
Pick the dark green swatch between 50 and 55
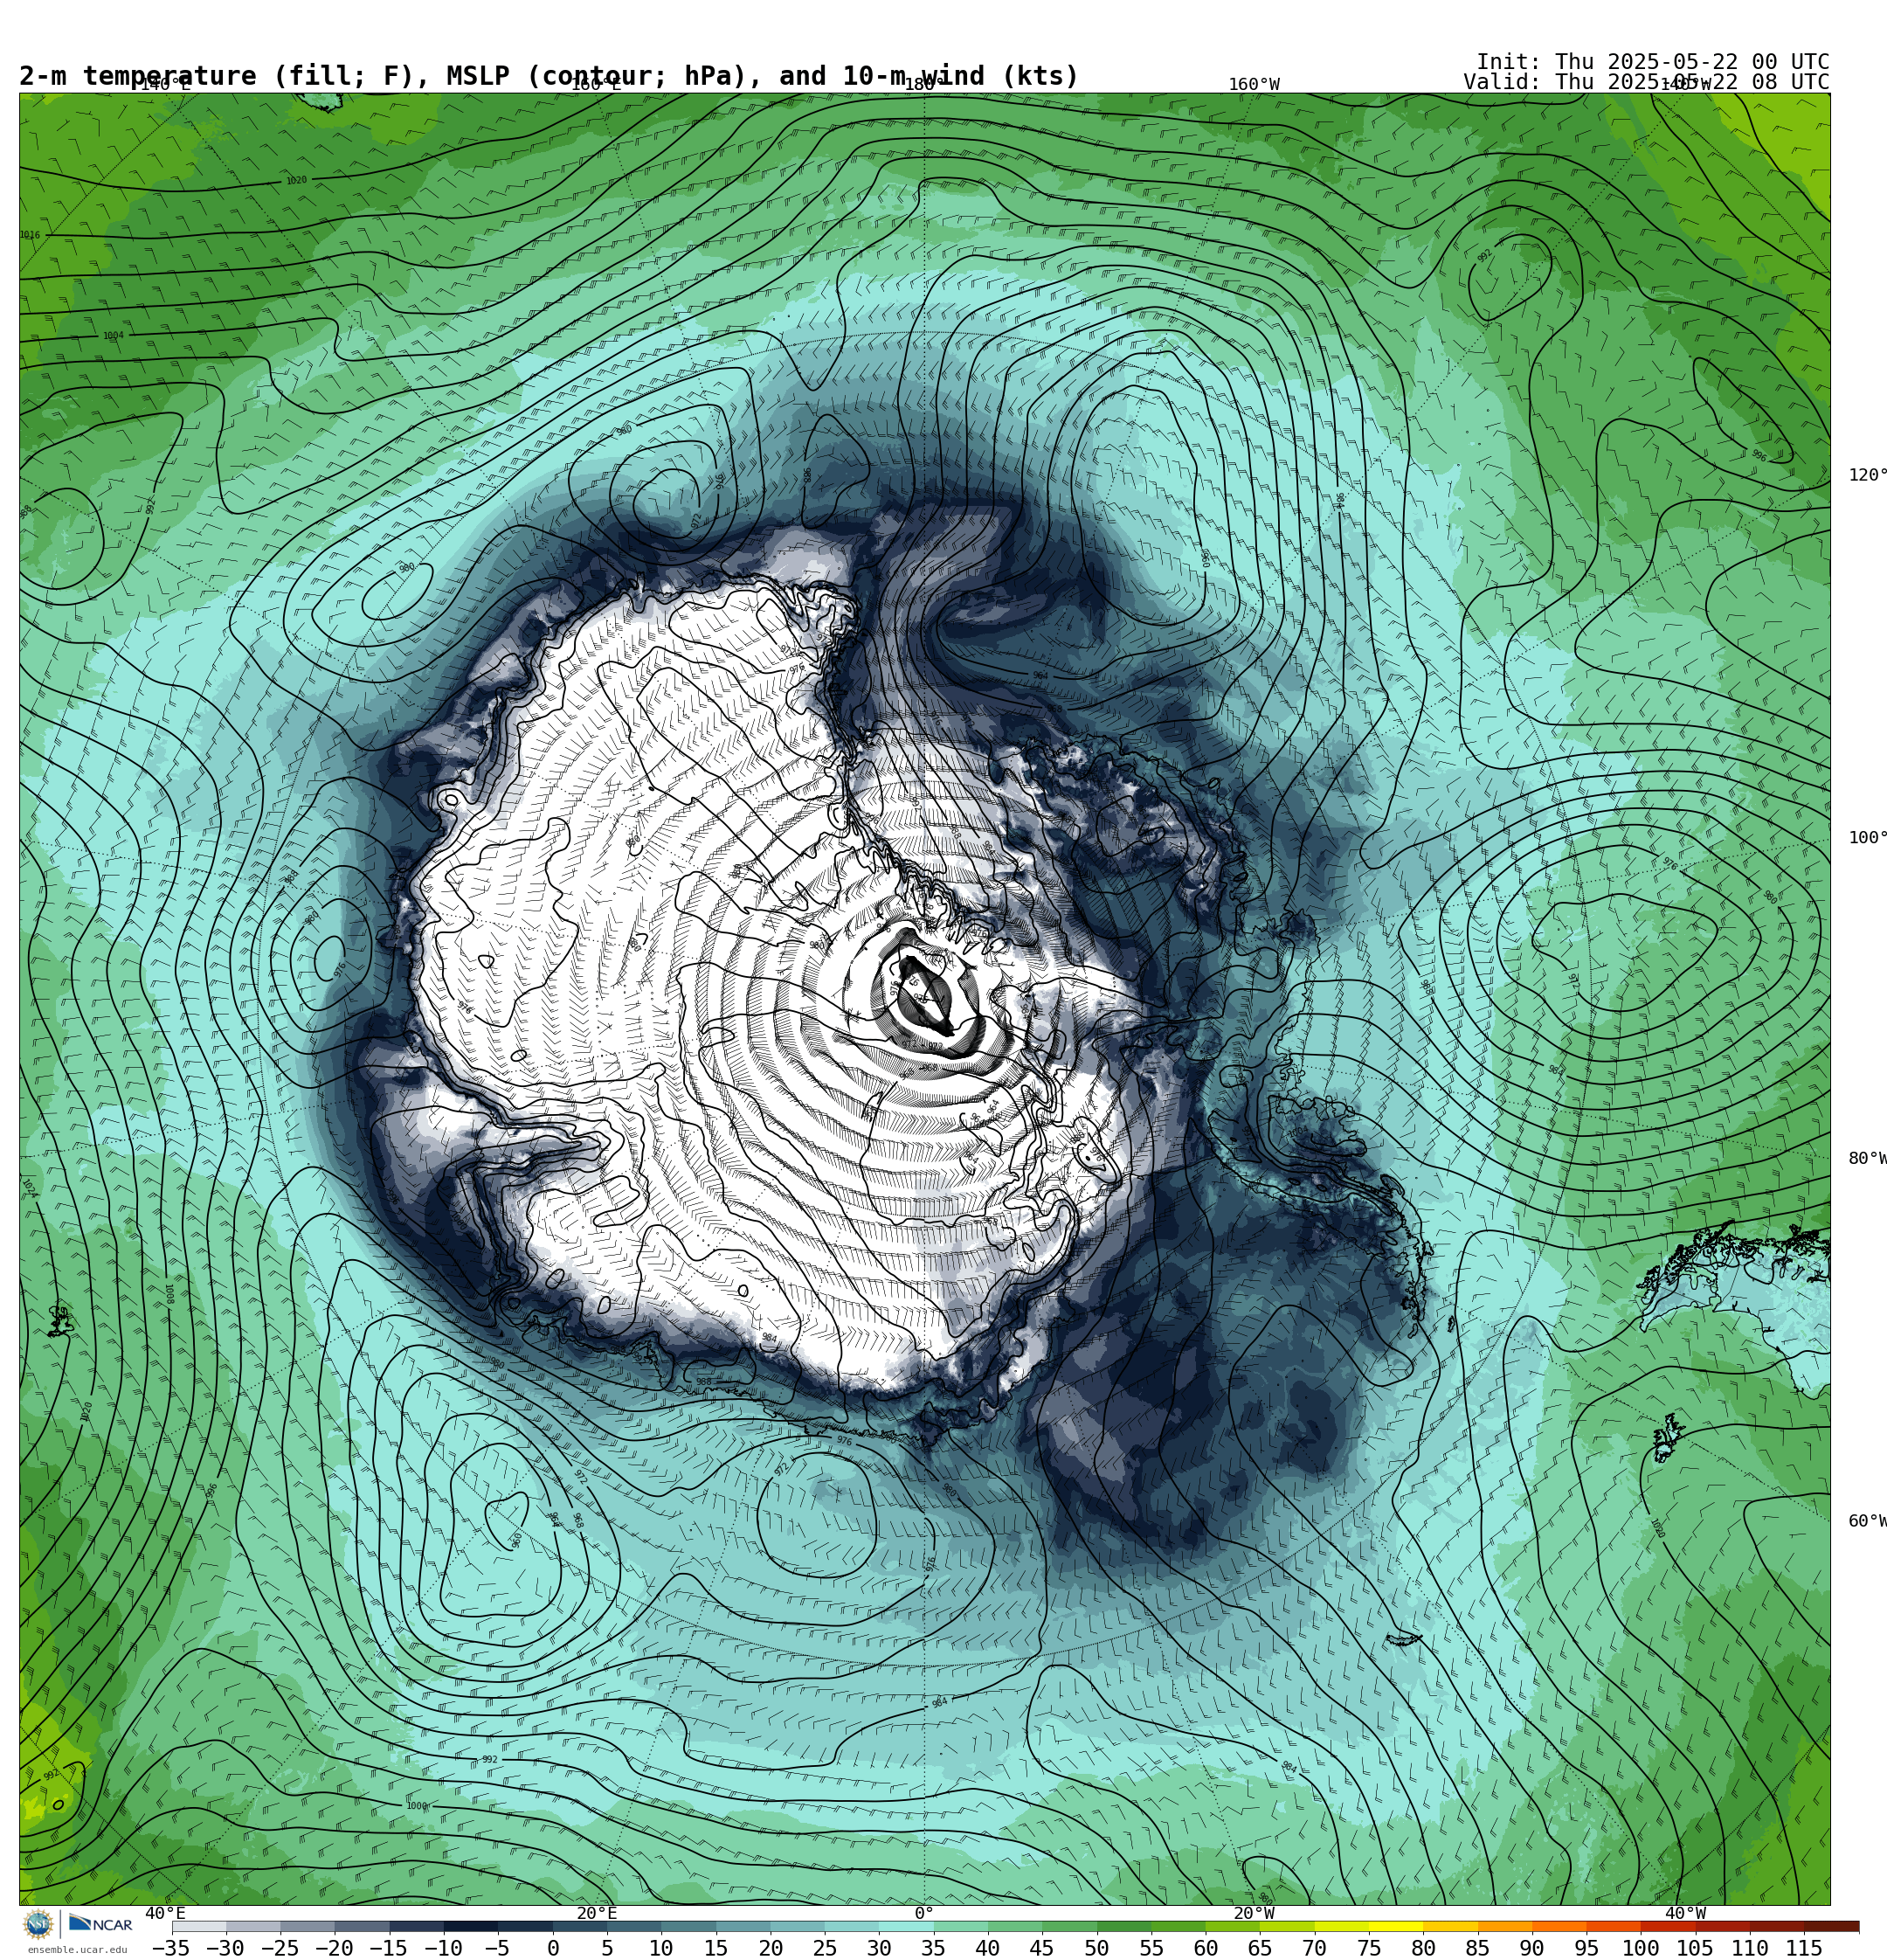click(1123, 1926)
